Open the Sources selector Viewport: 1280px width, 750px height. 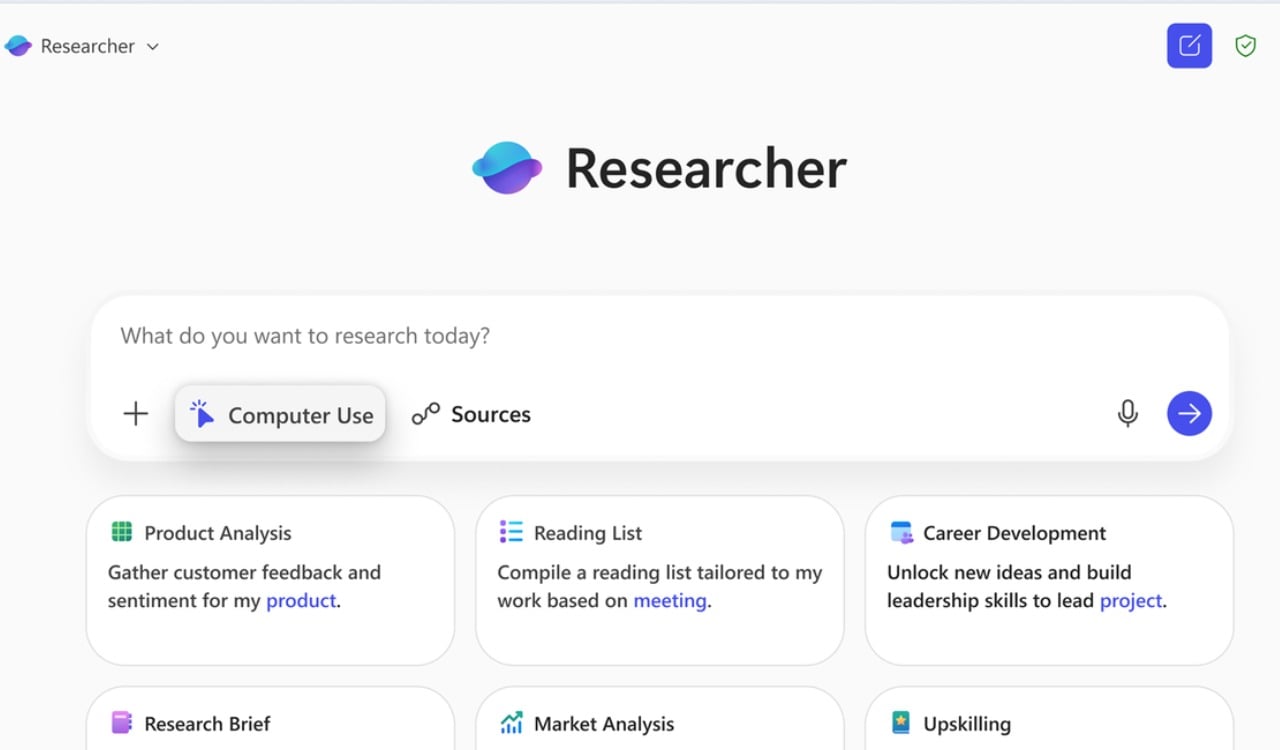pos(471,414)
